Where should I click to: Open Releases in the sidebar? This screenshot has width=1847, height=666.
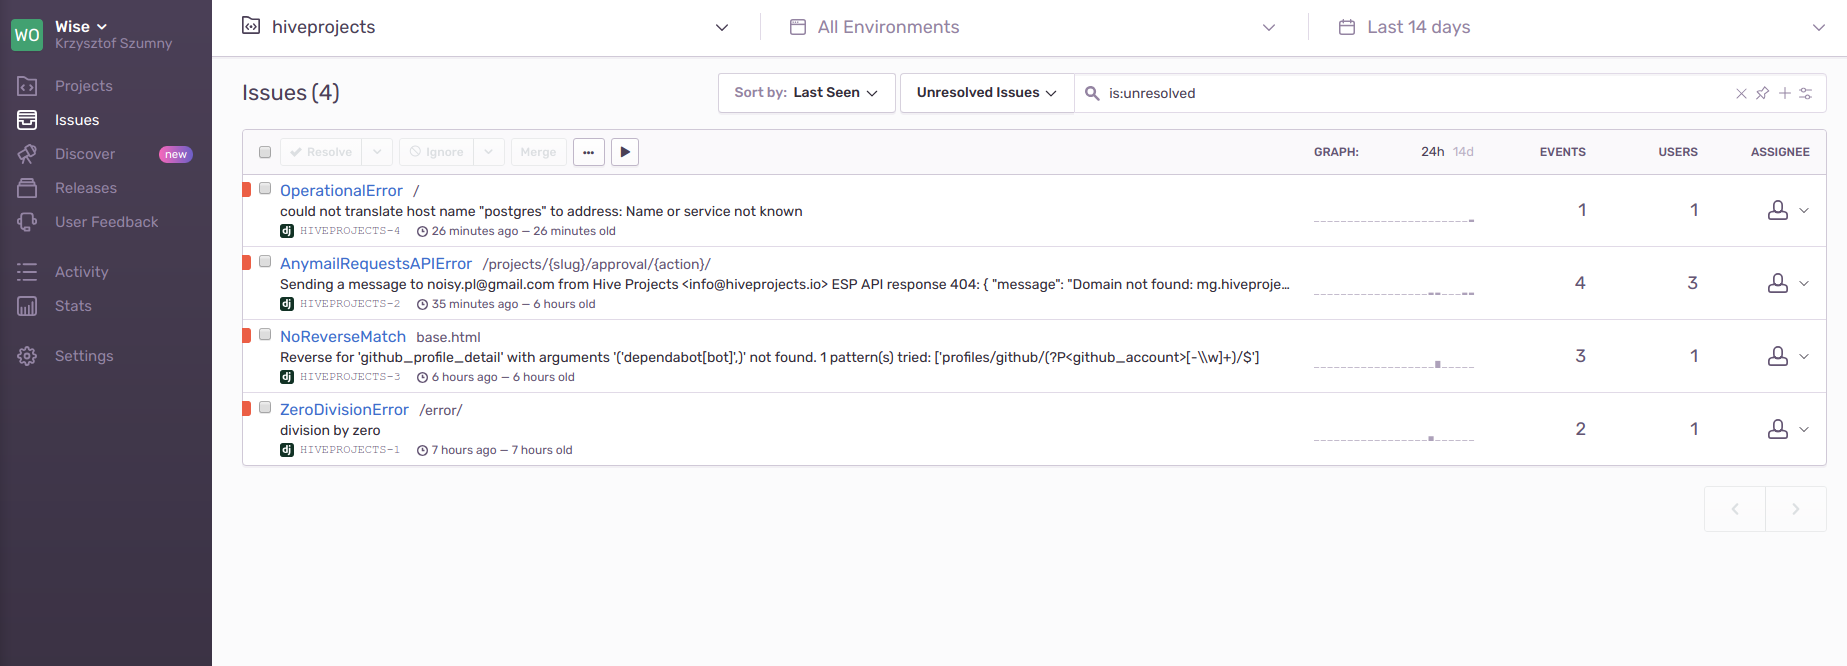pyautogui.click(x=86, y=188)
